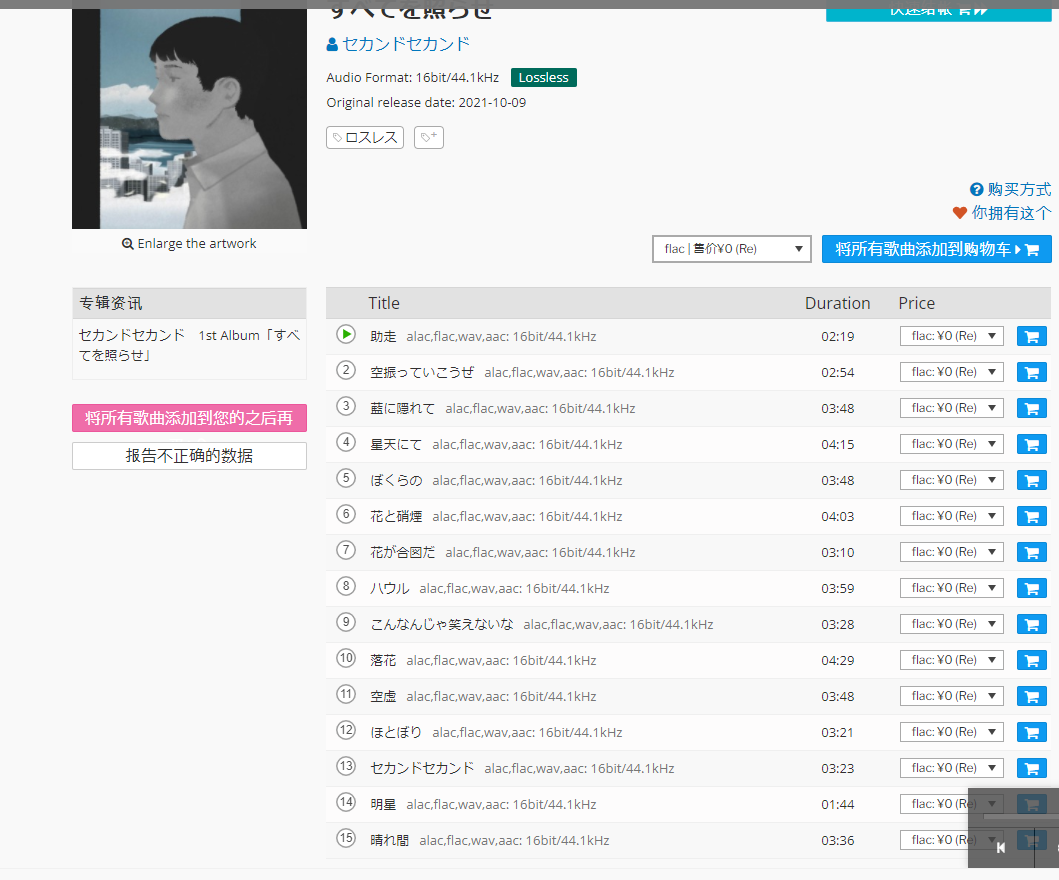Add 星天にて to shopping cart
Image resolution: width=1059 pixels, height=880 pixels.
click(1031, 444)
